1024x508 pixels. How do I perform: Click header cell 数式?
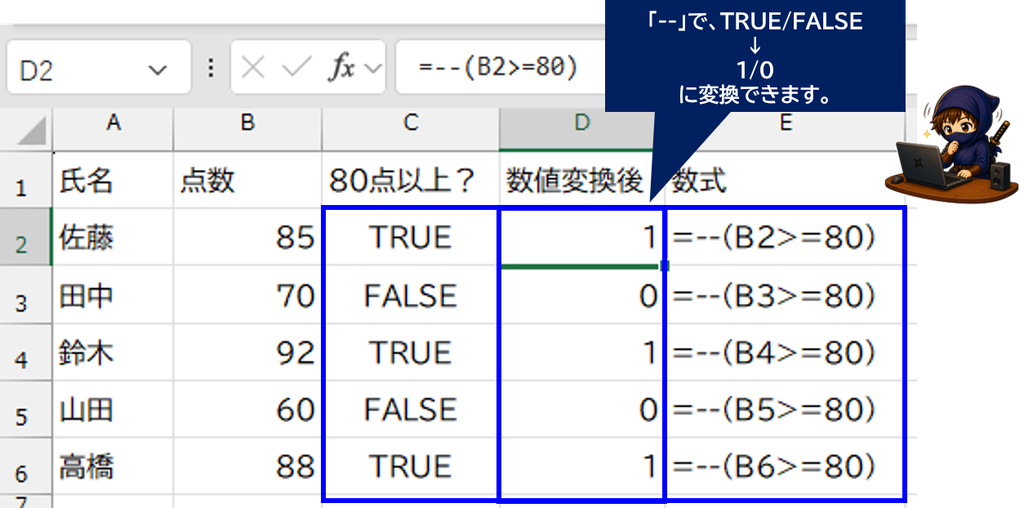point(786,180)
